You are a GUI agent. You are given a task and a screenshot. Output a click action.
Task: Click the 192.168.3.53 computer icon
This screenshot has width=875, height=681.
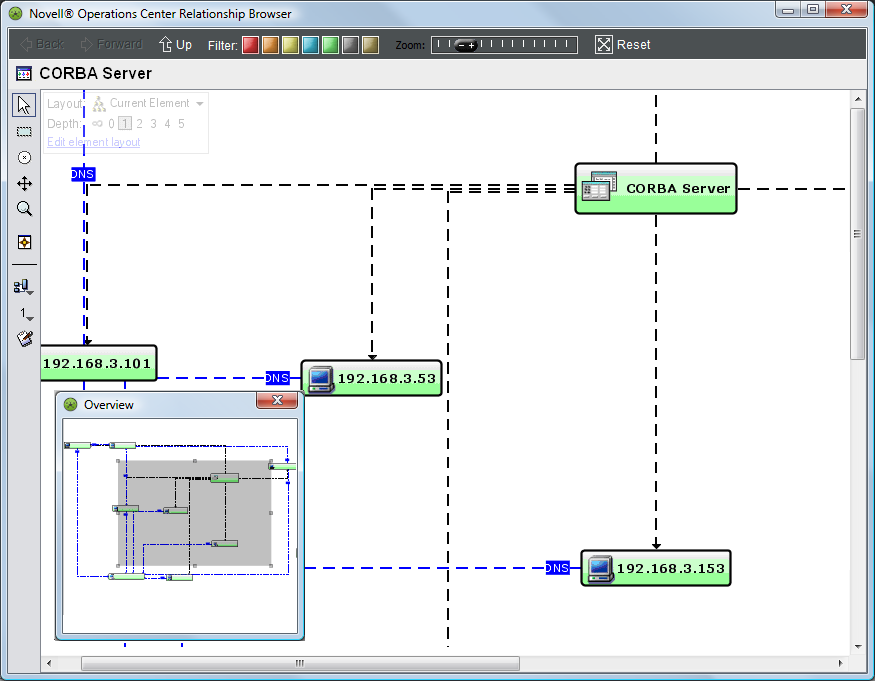(321, 380)
